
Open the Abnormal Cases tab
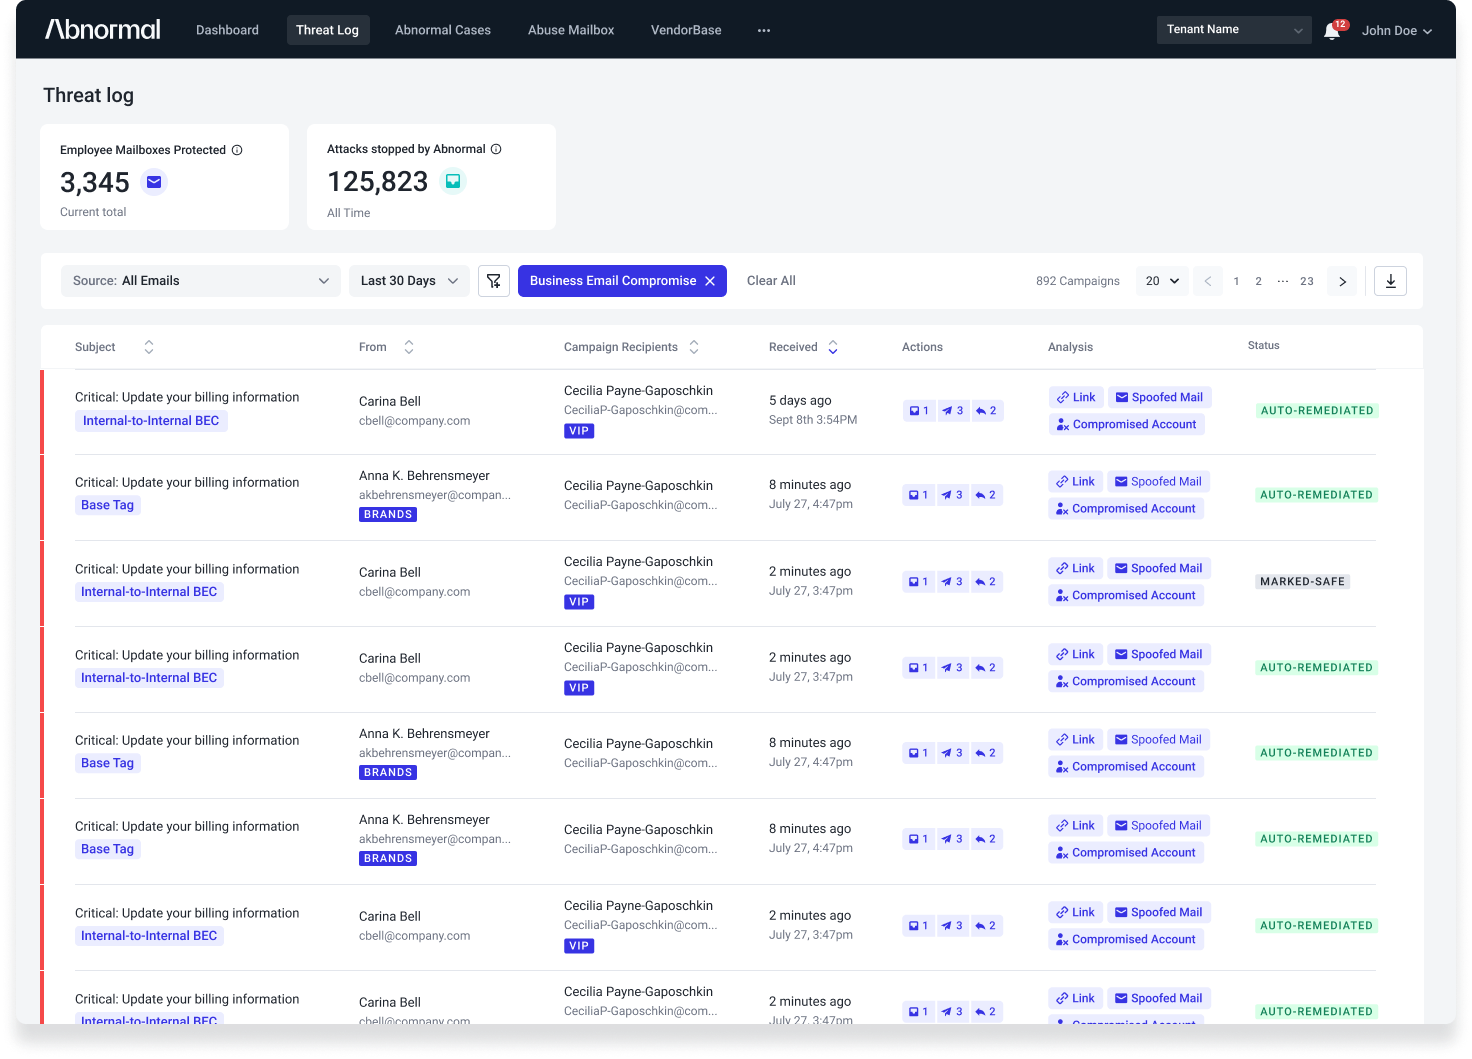tap(443, 30)
